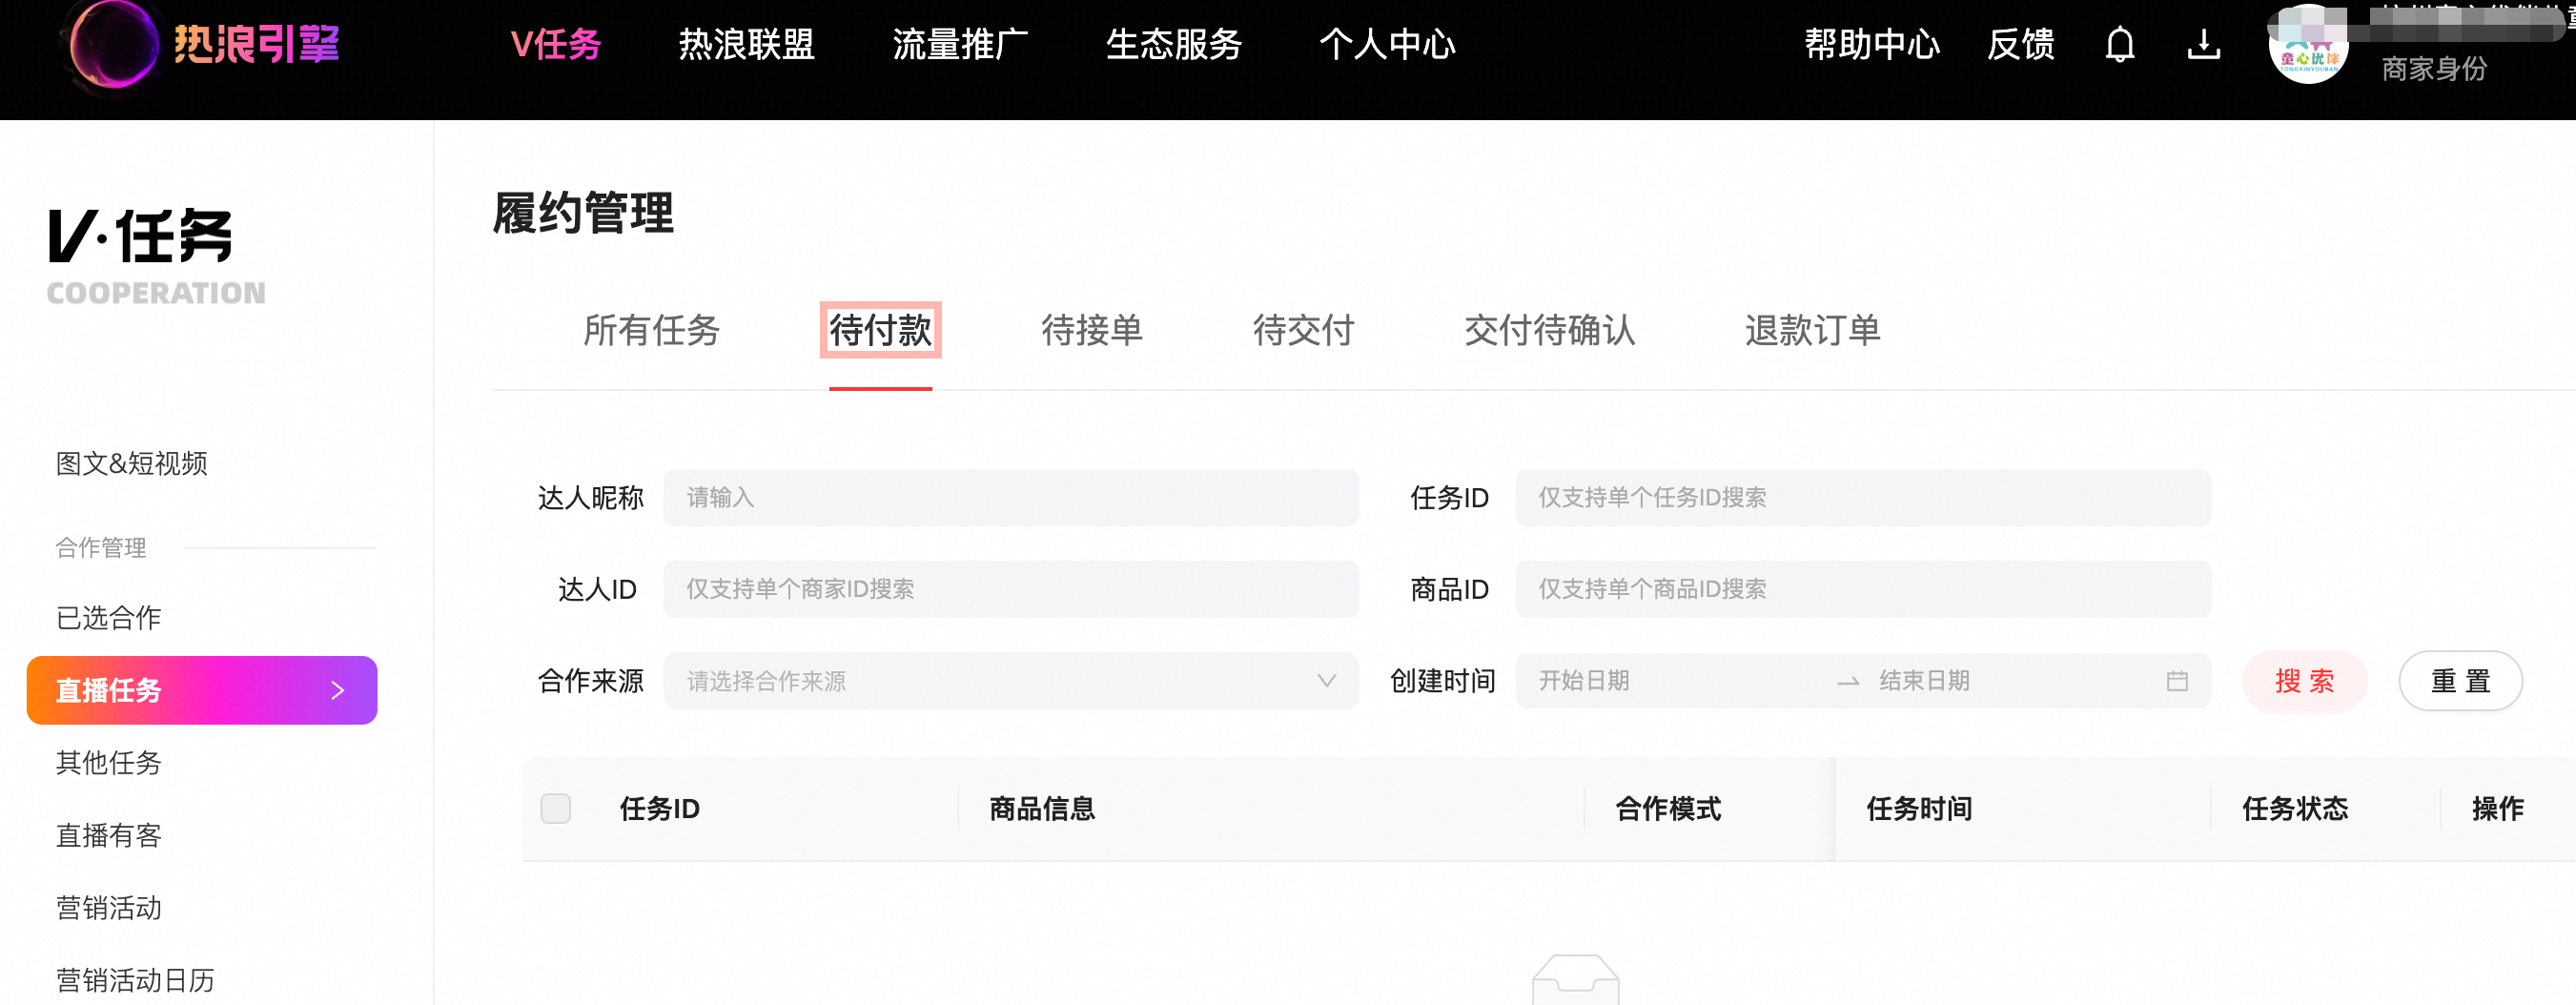Open the user avatar profile
The width and height of the screenshot is (2576, 1005).
pos(2308,45)
